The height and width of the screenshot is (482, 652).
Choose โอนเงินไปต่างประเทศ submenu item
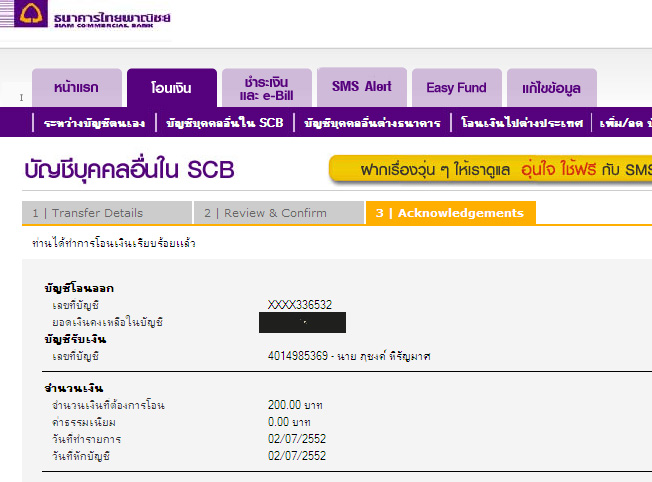[522, 123]
